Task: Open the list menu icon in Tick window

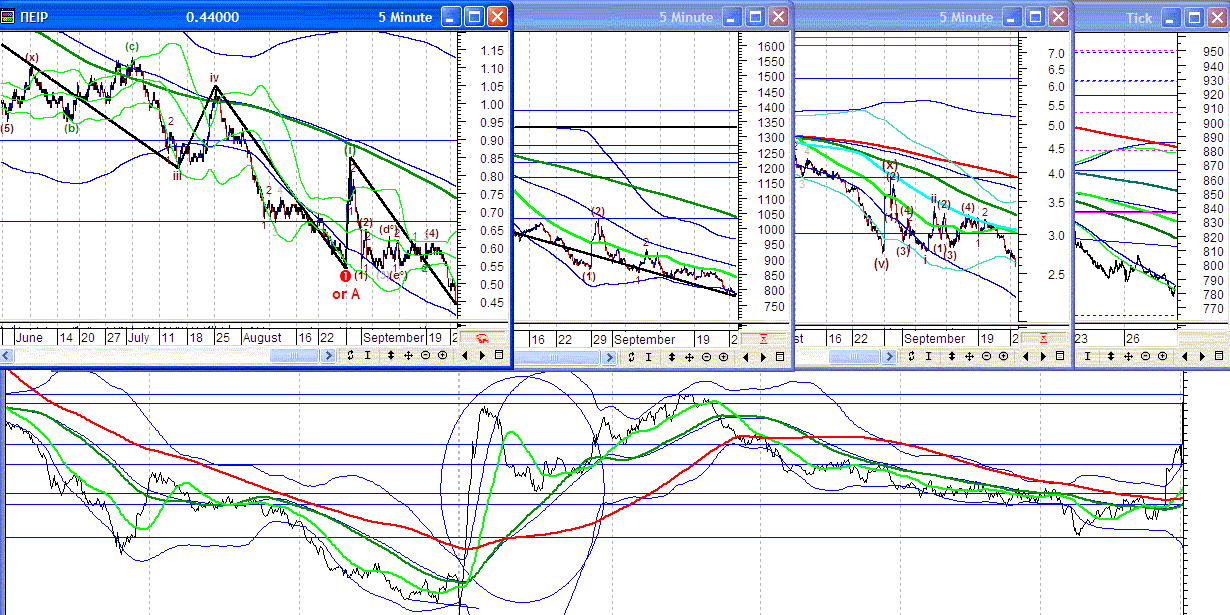Action: tap(1217, 356)
